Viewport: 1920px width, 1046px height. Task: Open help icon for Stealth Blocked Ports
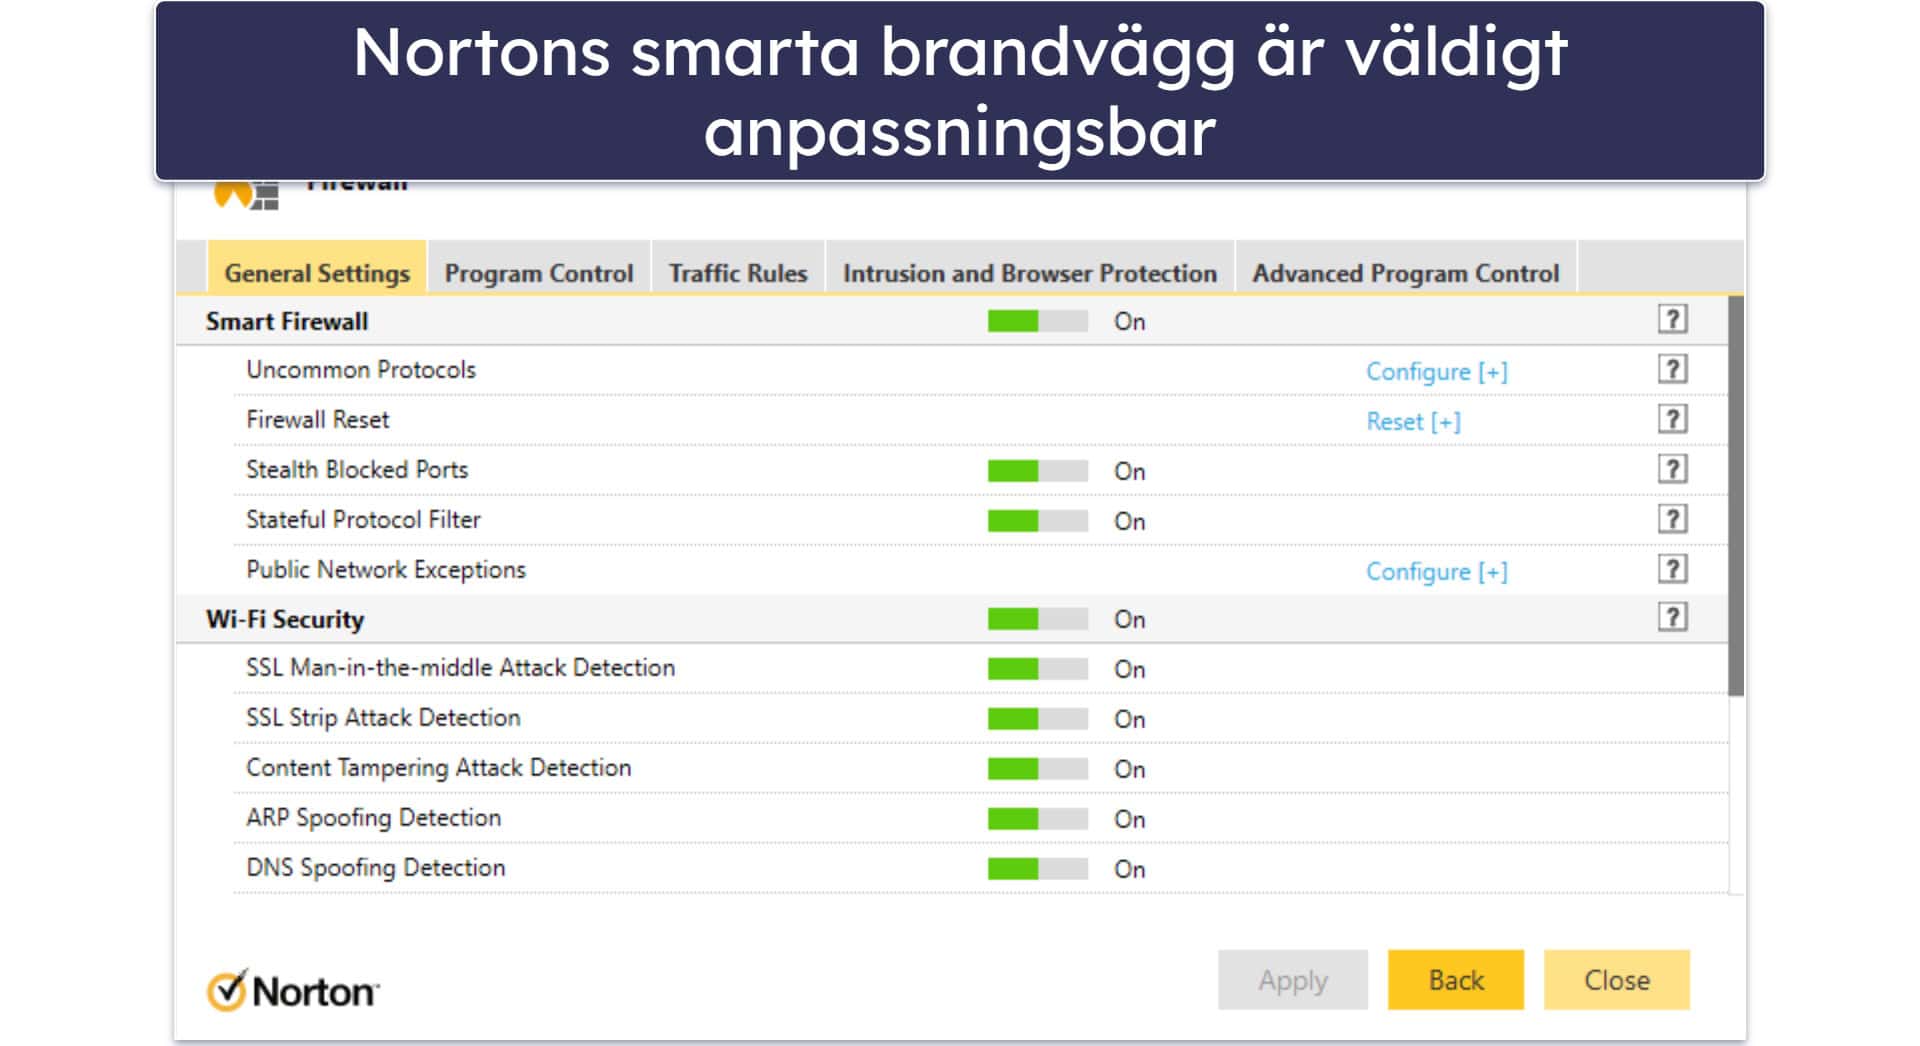tap(1672, 470)
